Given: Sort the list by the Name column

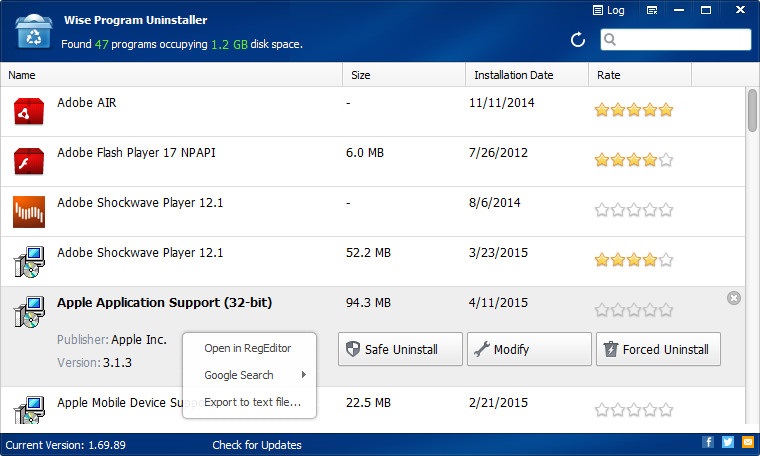Looking at the screenshot, I should click(172, 75).
